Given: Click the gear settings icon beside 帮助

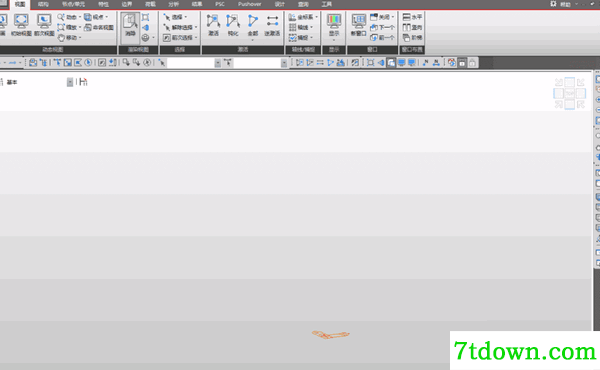Looking at the screenshot, I should 553,4.
